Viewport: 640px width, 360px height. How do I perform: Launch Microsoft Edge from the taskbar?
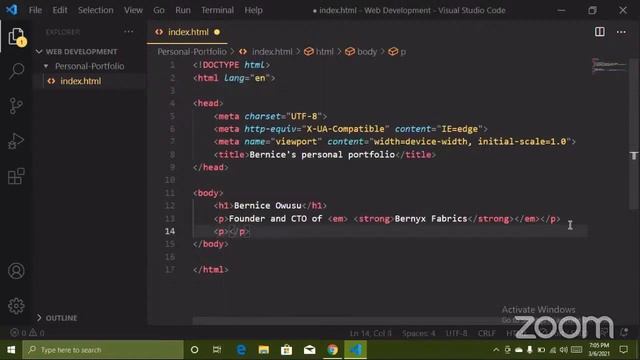(241, 350)
